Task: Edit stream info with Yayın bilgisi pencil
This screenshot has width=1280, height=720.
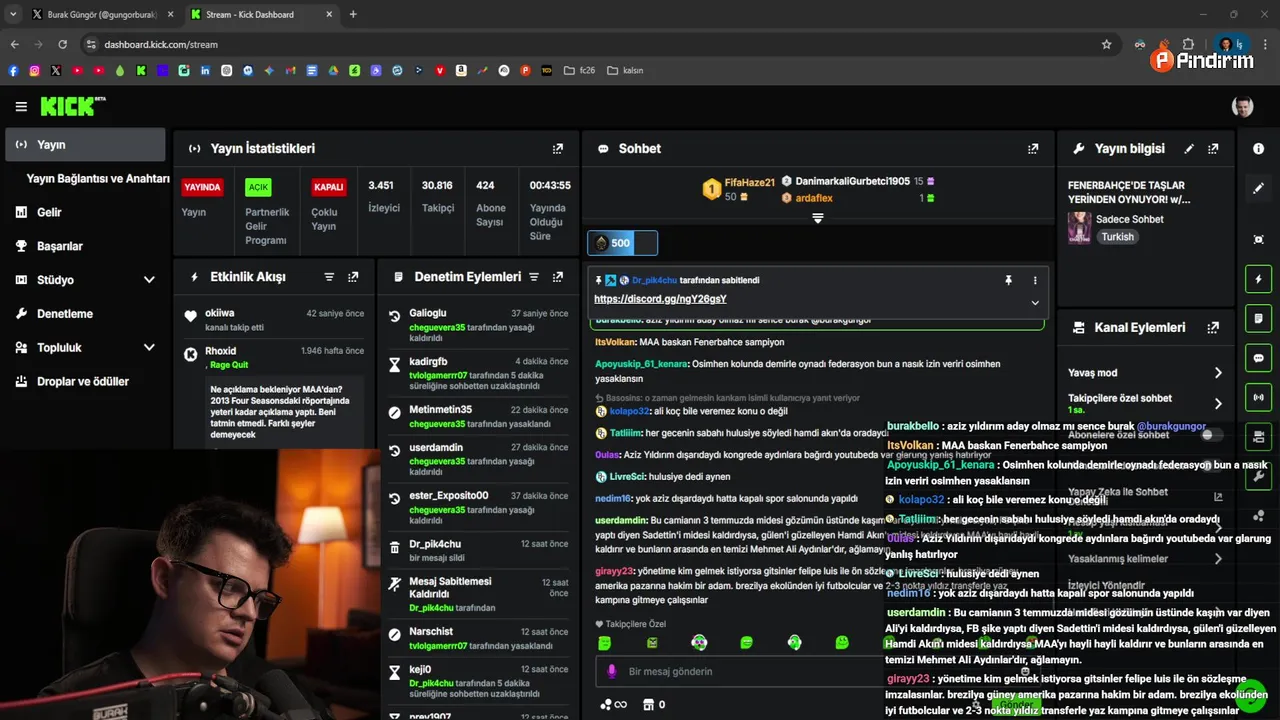Action: [x=1189, y=148]
